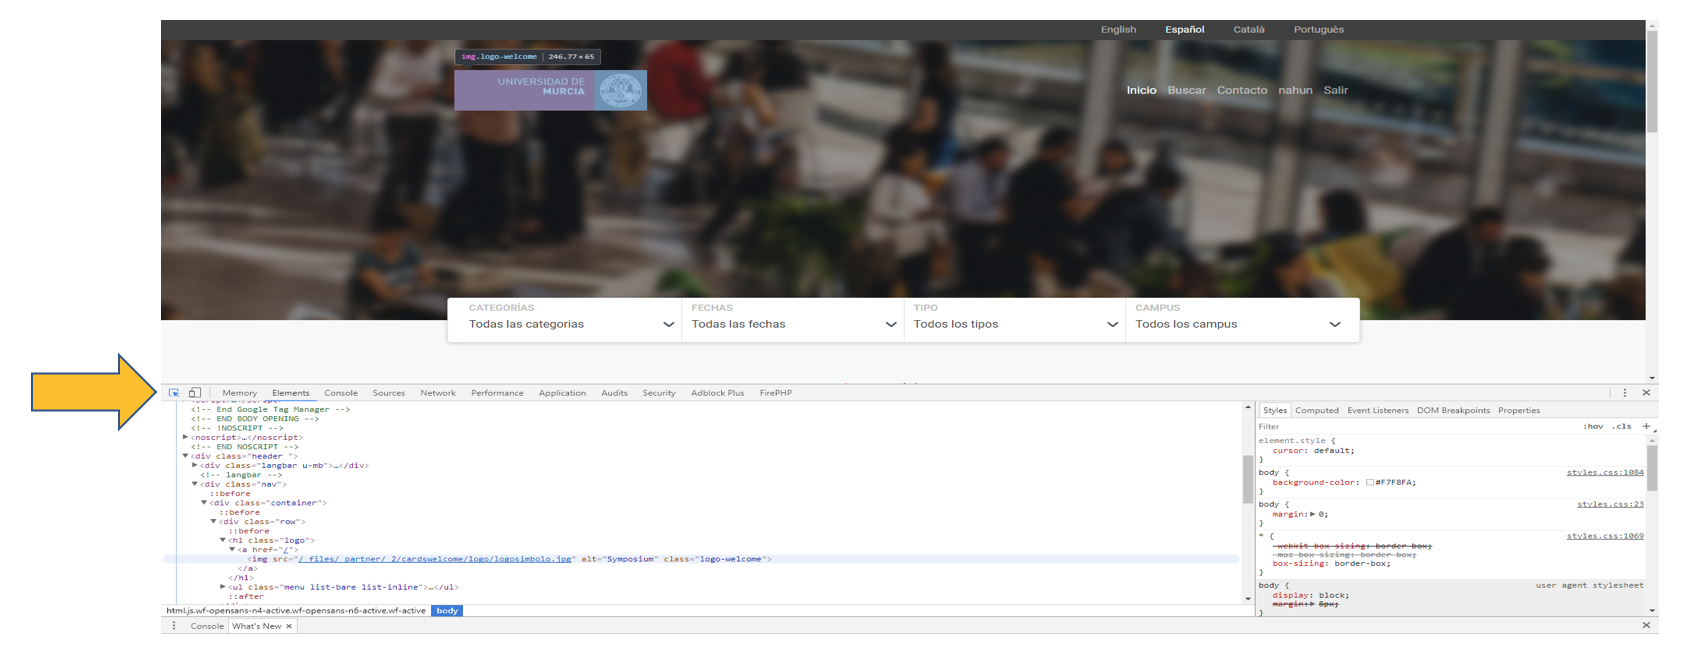Toggle the device toolbar icon
This screenshot has width=1686, height=650.
[x=195, y=393]
